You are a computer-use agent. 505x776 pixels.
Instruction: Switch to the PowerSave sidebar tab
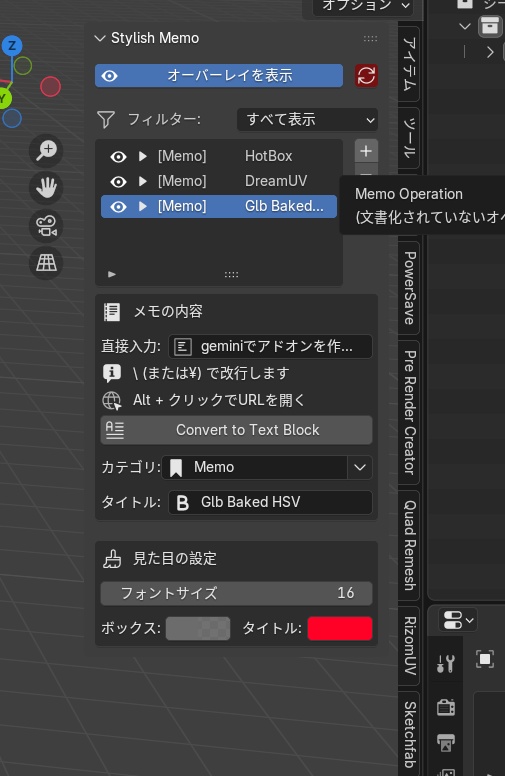pos(409,288)
